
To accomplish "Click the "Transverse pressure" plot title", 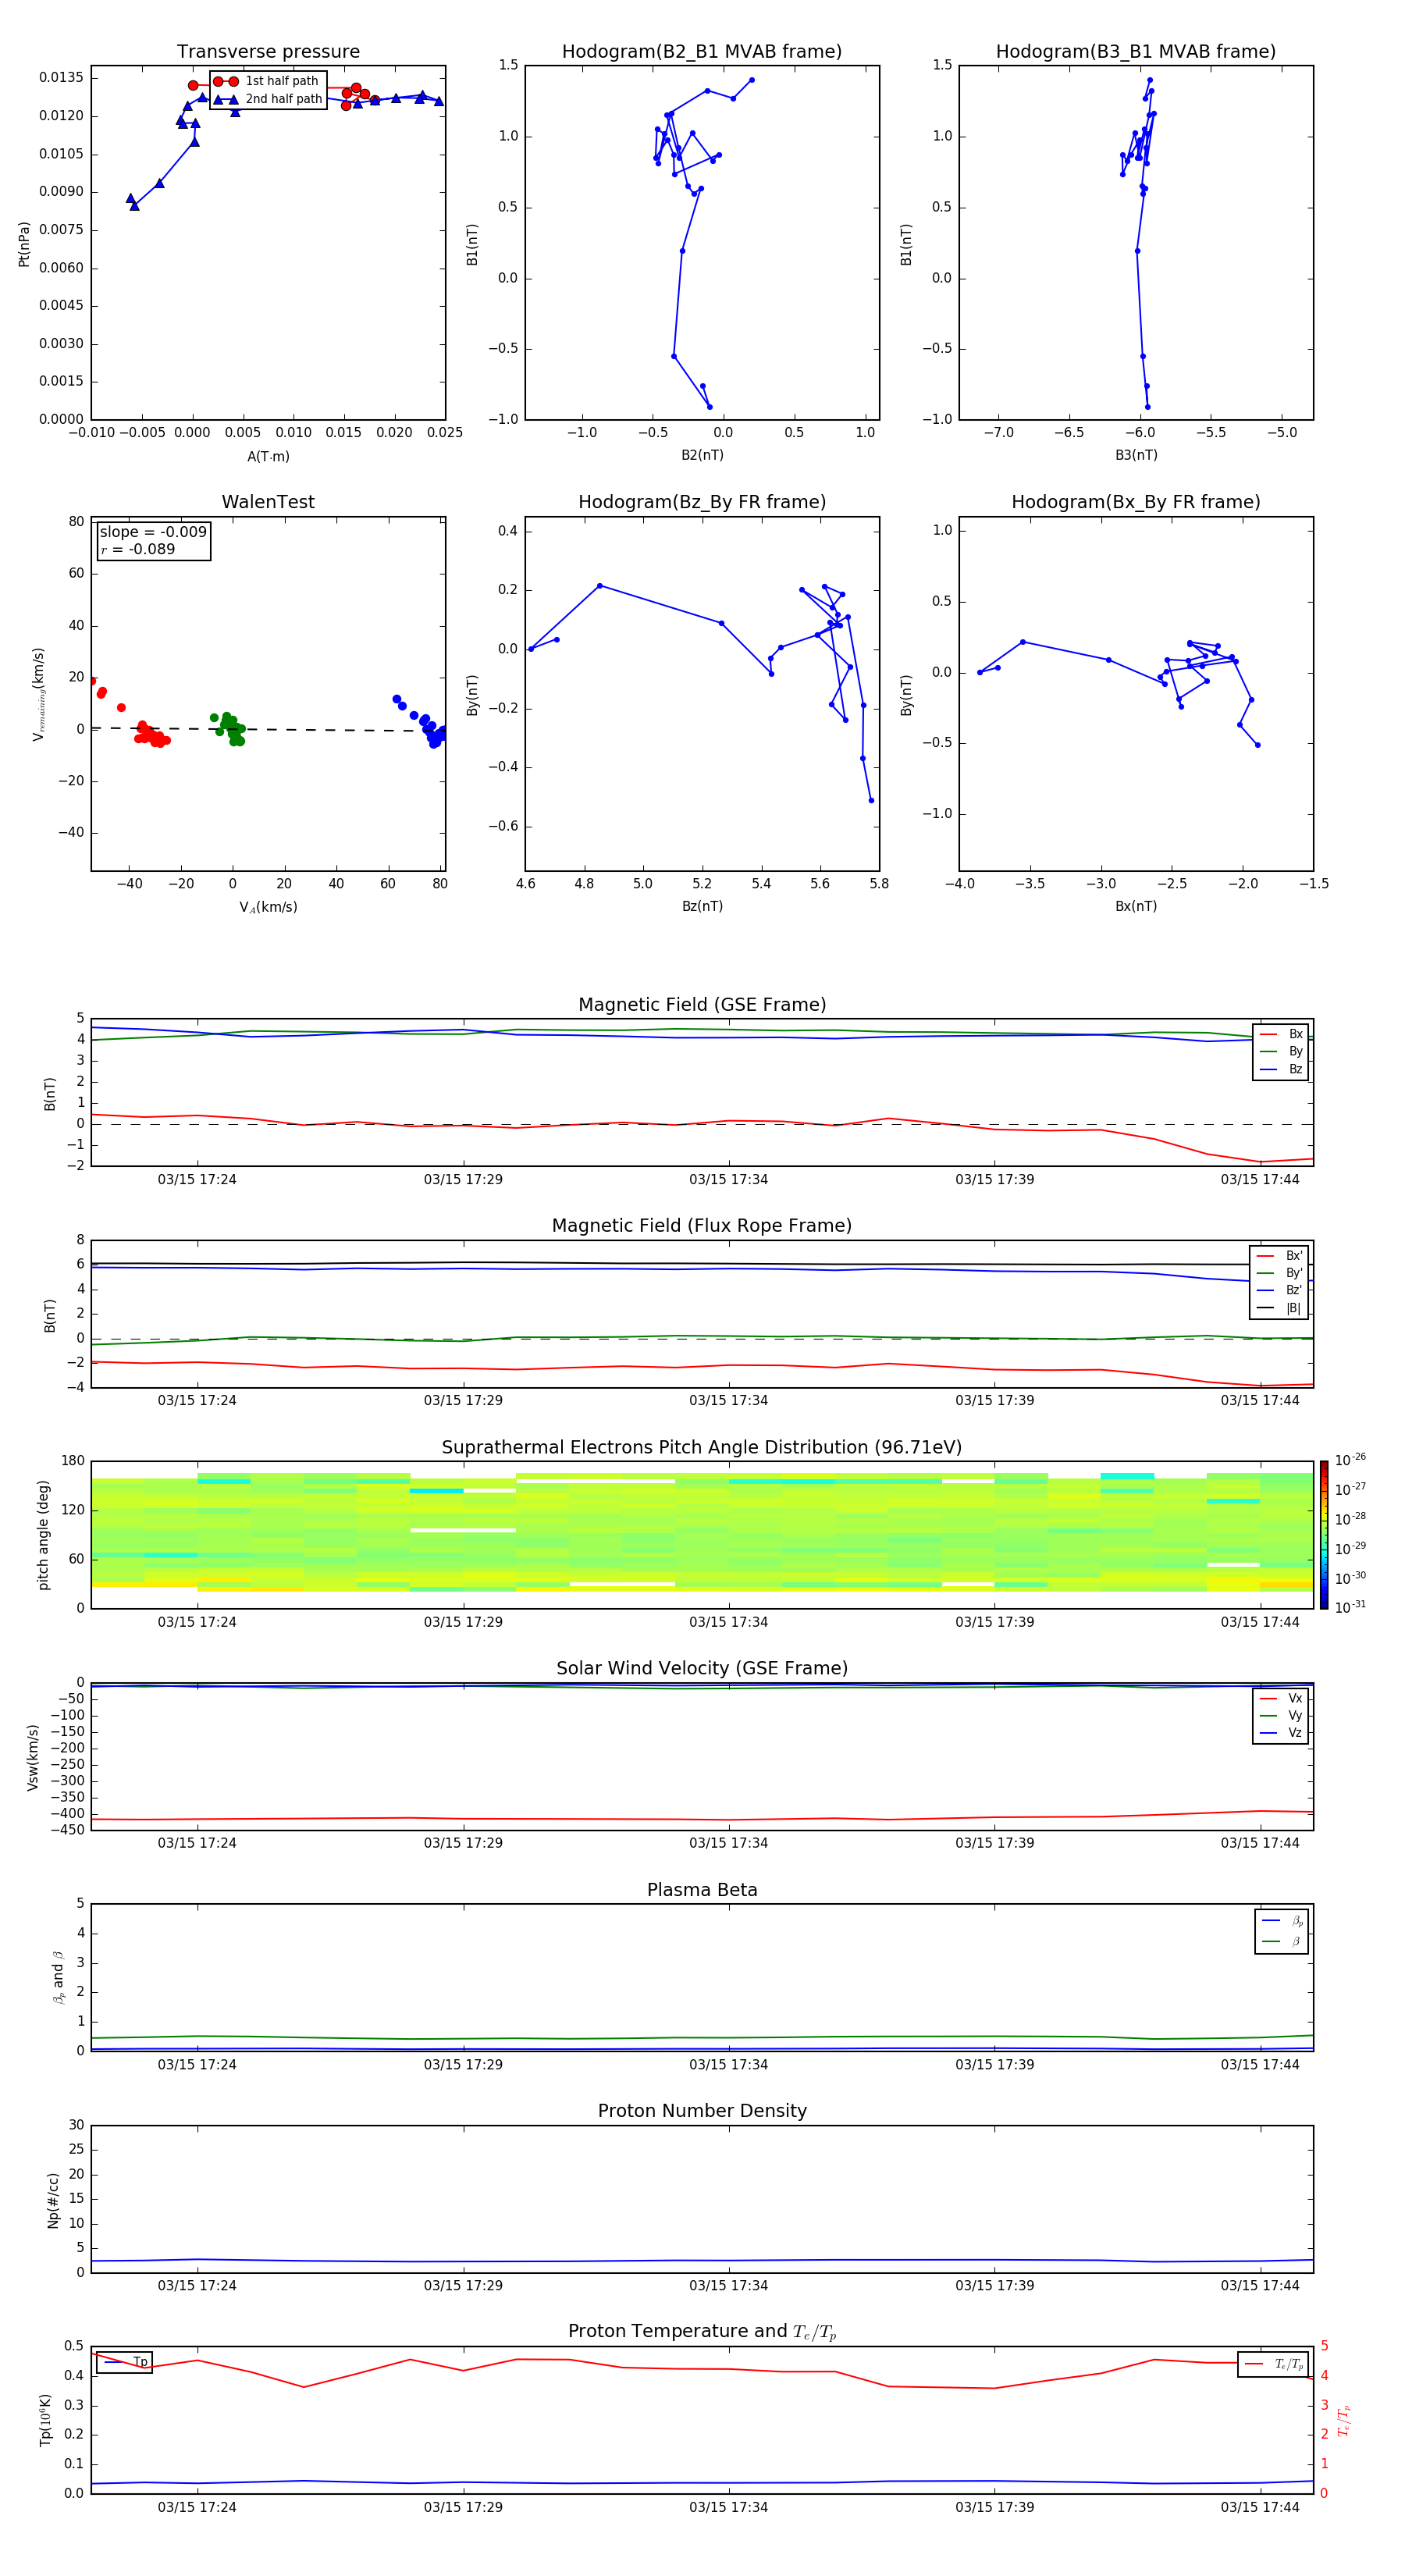I will pos(268,51).
